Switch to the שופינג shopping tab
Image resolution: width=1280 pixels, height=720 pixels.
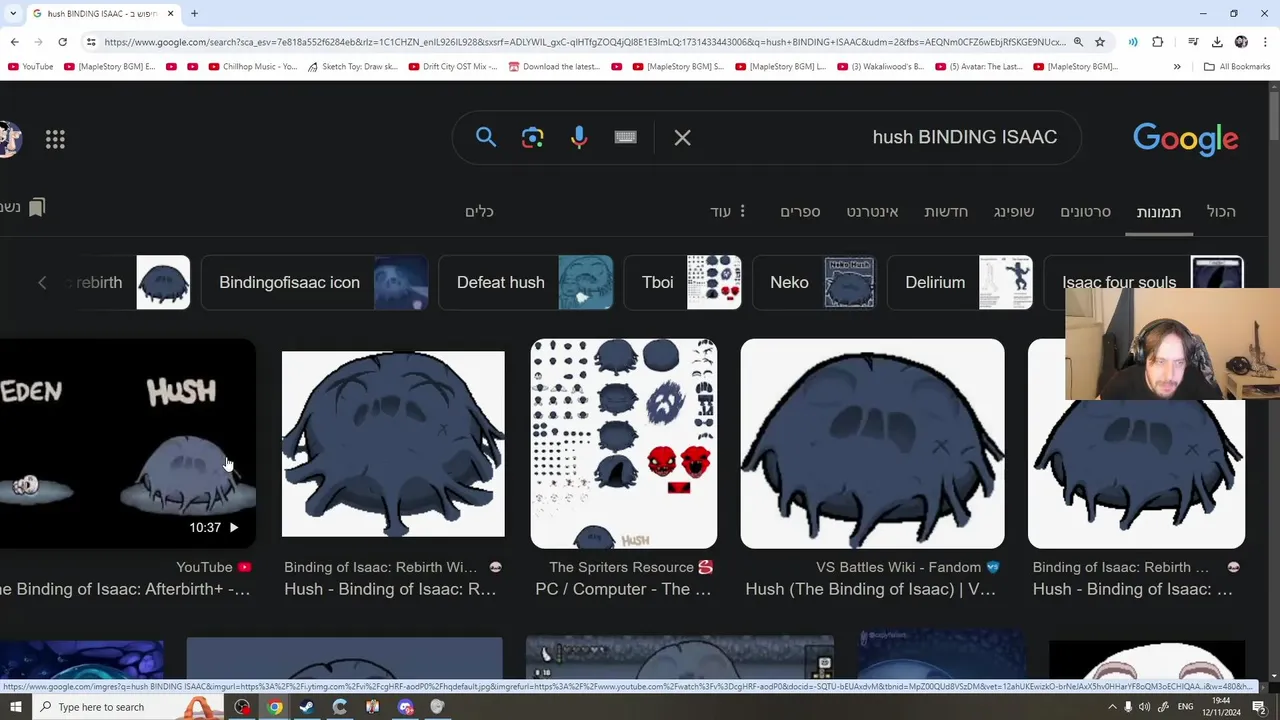point(1014,211)
